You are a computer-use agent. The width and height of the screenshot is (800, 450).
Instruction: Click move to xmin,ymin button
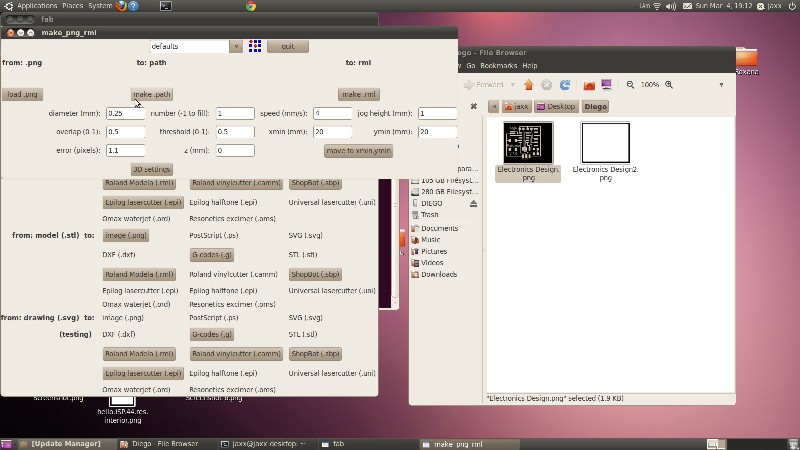point(358,151)
